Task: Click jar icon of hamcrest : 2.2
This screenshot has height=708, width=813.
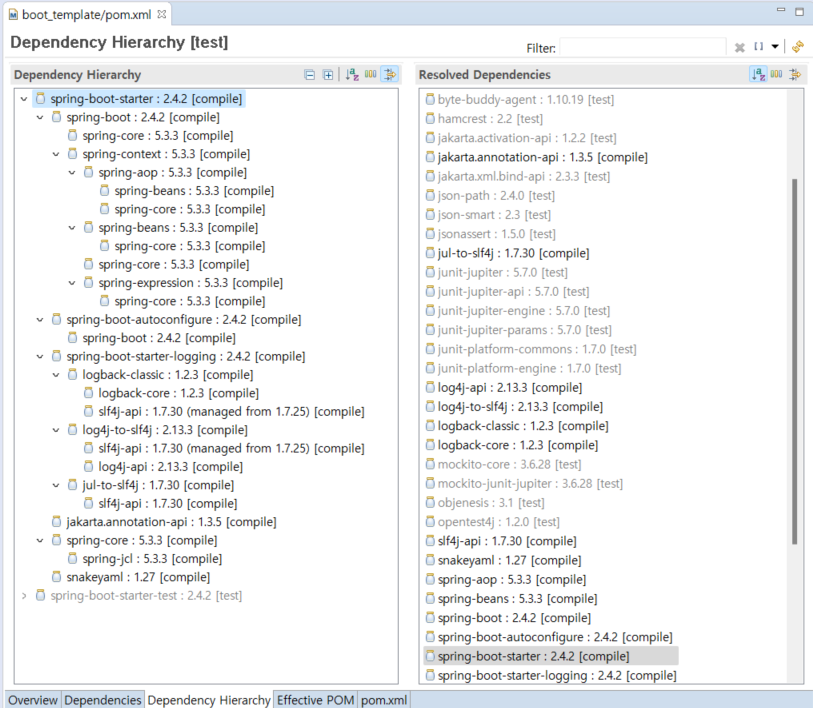Action: point(430,118)
